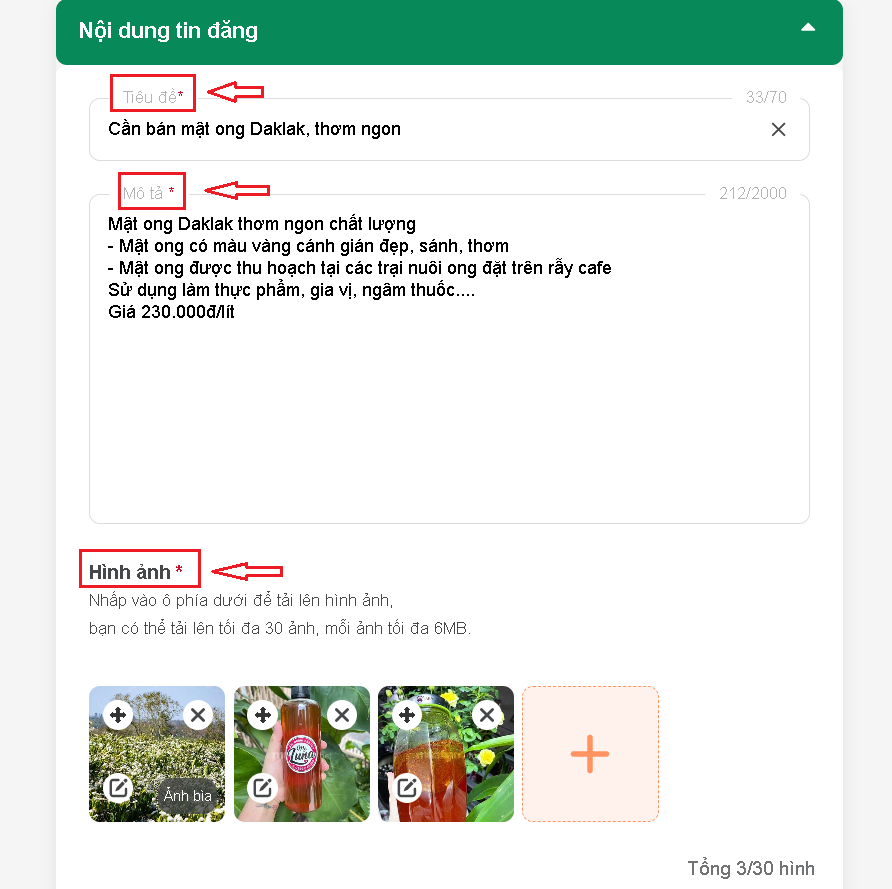Screen dimensions: 892x889
Task: Click the hint 'Nhấp vào ô phía dưới để tải lên hình ảnh'
Action: (241, 601)
